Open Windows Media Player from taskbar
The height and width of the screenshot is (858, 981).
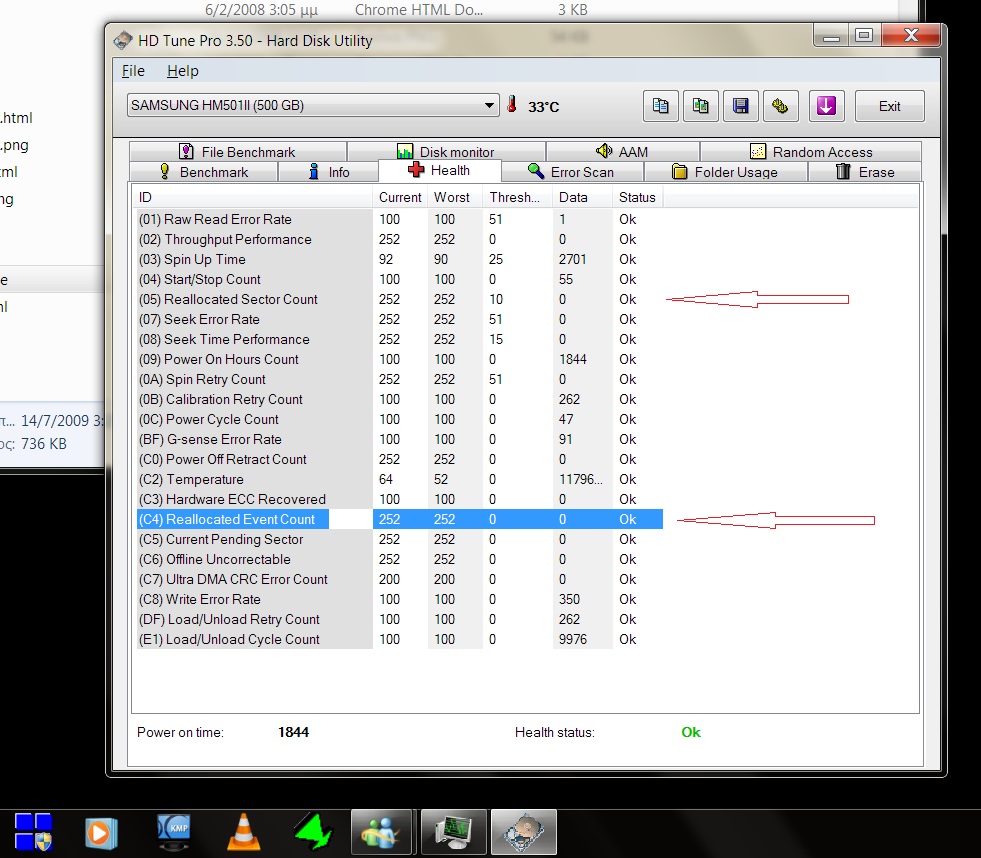[101, 833]
